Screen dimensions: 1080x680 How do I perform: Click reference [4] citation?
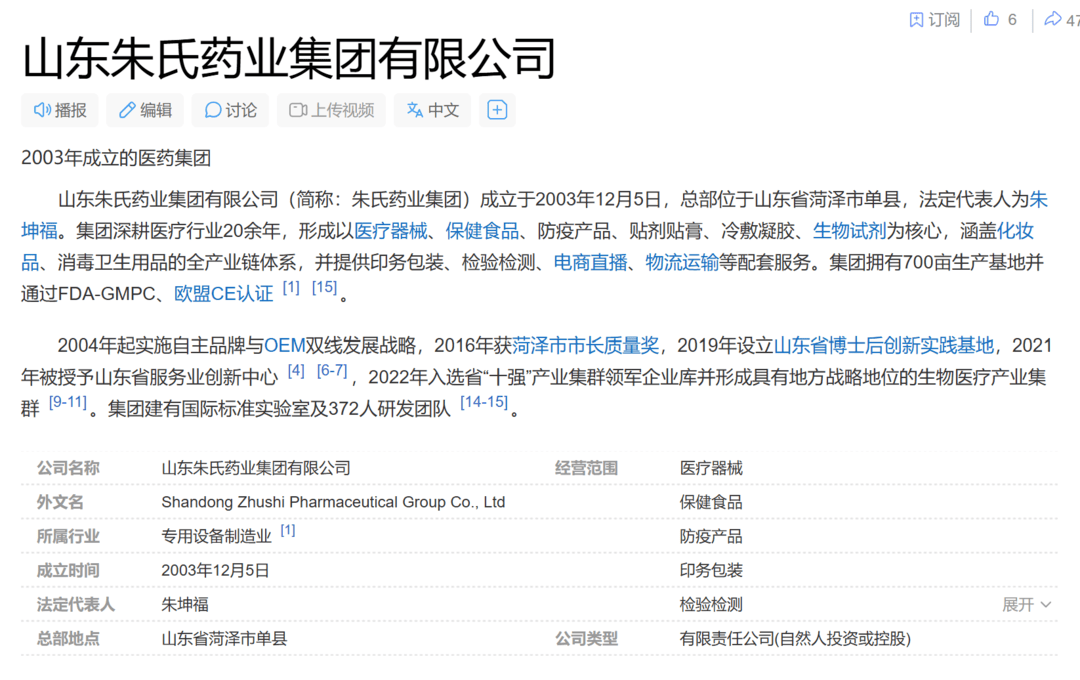click(x=296, y=371)
